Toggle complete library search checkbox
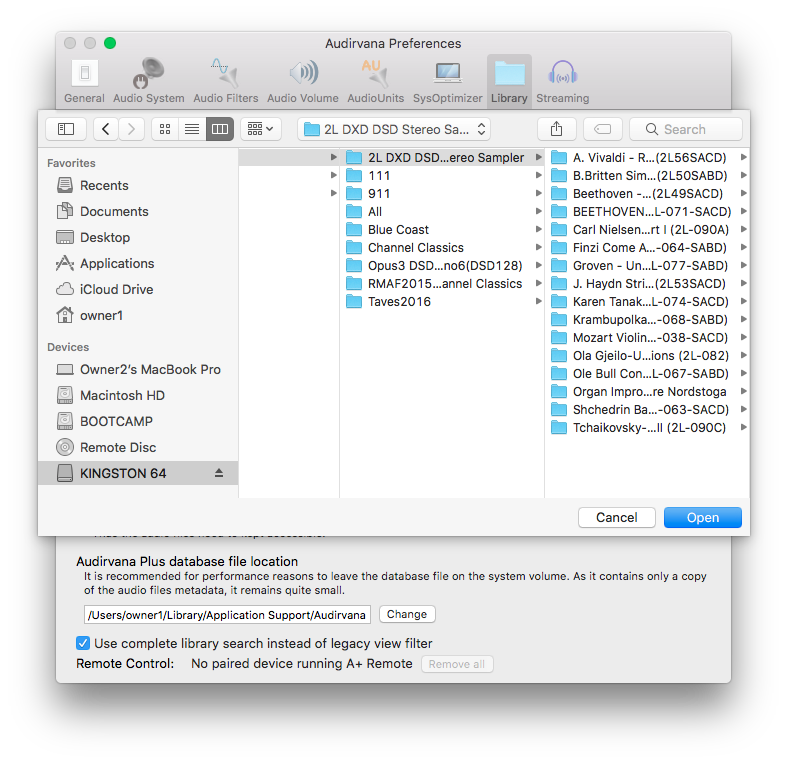Image resolution: width=787 pixels, height=763 pixels. point(83,644)
